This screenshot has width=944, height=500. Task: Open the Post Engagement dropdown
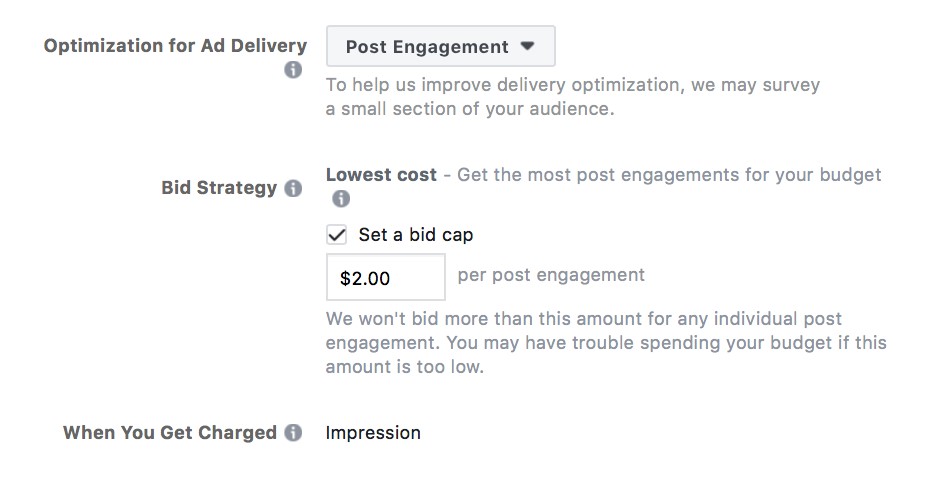point(440,47)
